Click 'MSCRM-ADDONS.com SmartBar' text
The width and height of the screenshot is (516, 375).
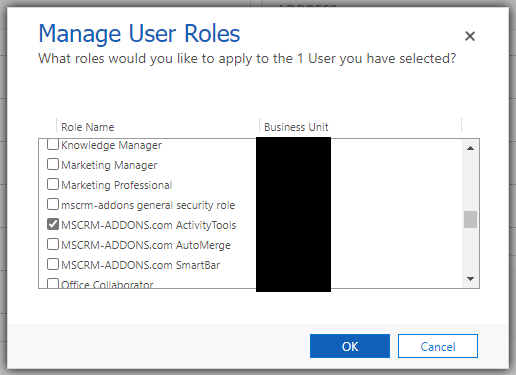[x=141, y=265]
